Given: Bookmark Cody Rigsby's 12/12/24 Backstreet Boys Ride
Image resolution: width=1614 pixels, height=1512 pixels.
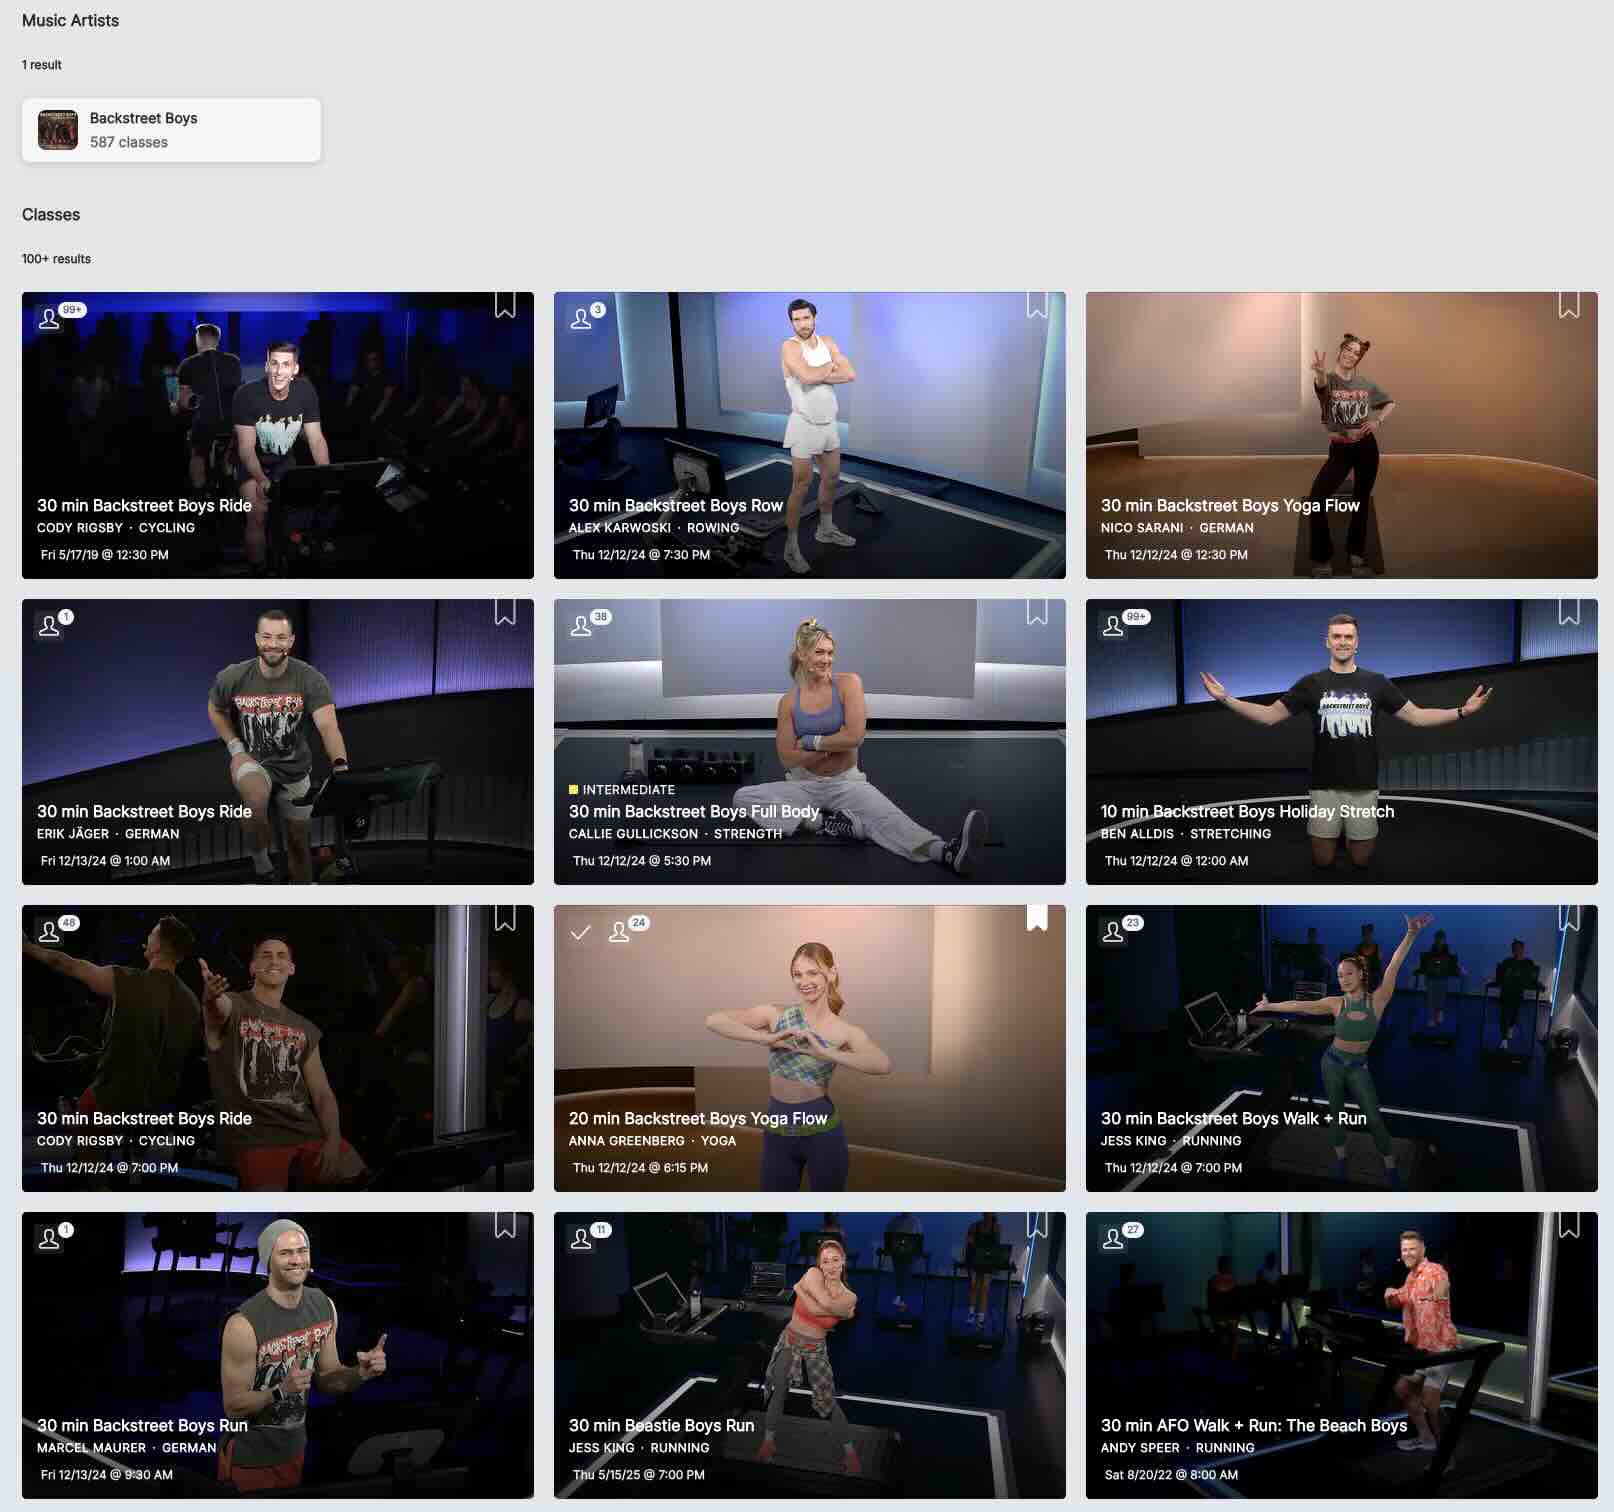Looking at the screenshot, I should pyautogui.click(x=505, y=918).
